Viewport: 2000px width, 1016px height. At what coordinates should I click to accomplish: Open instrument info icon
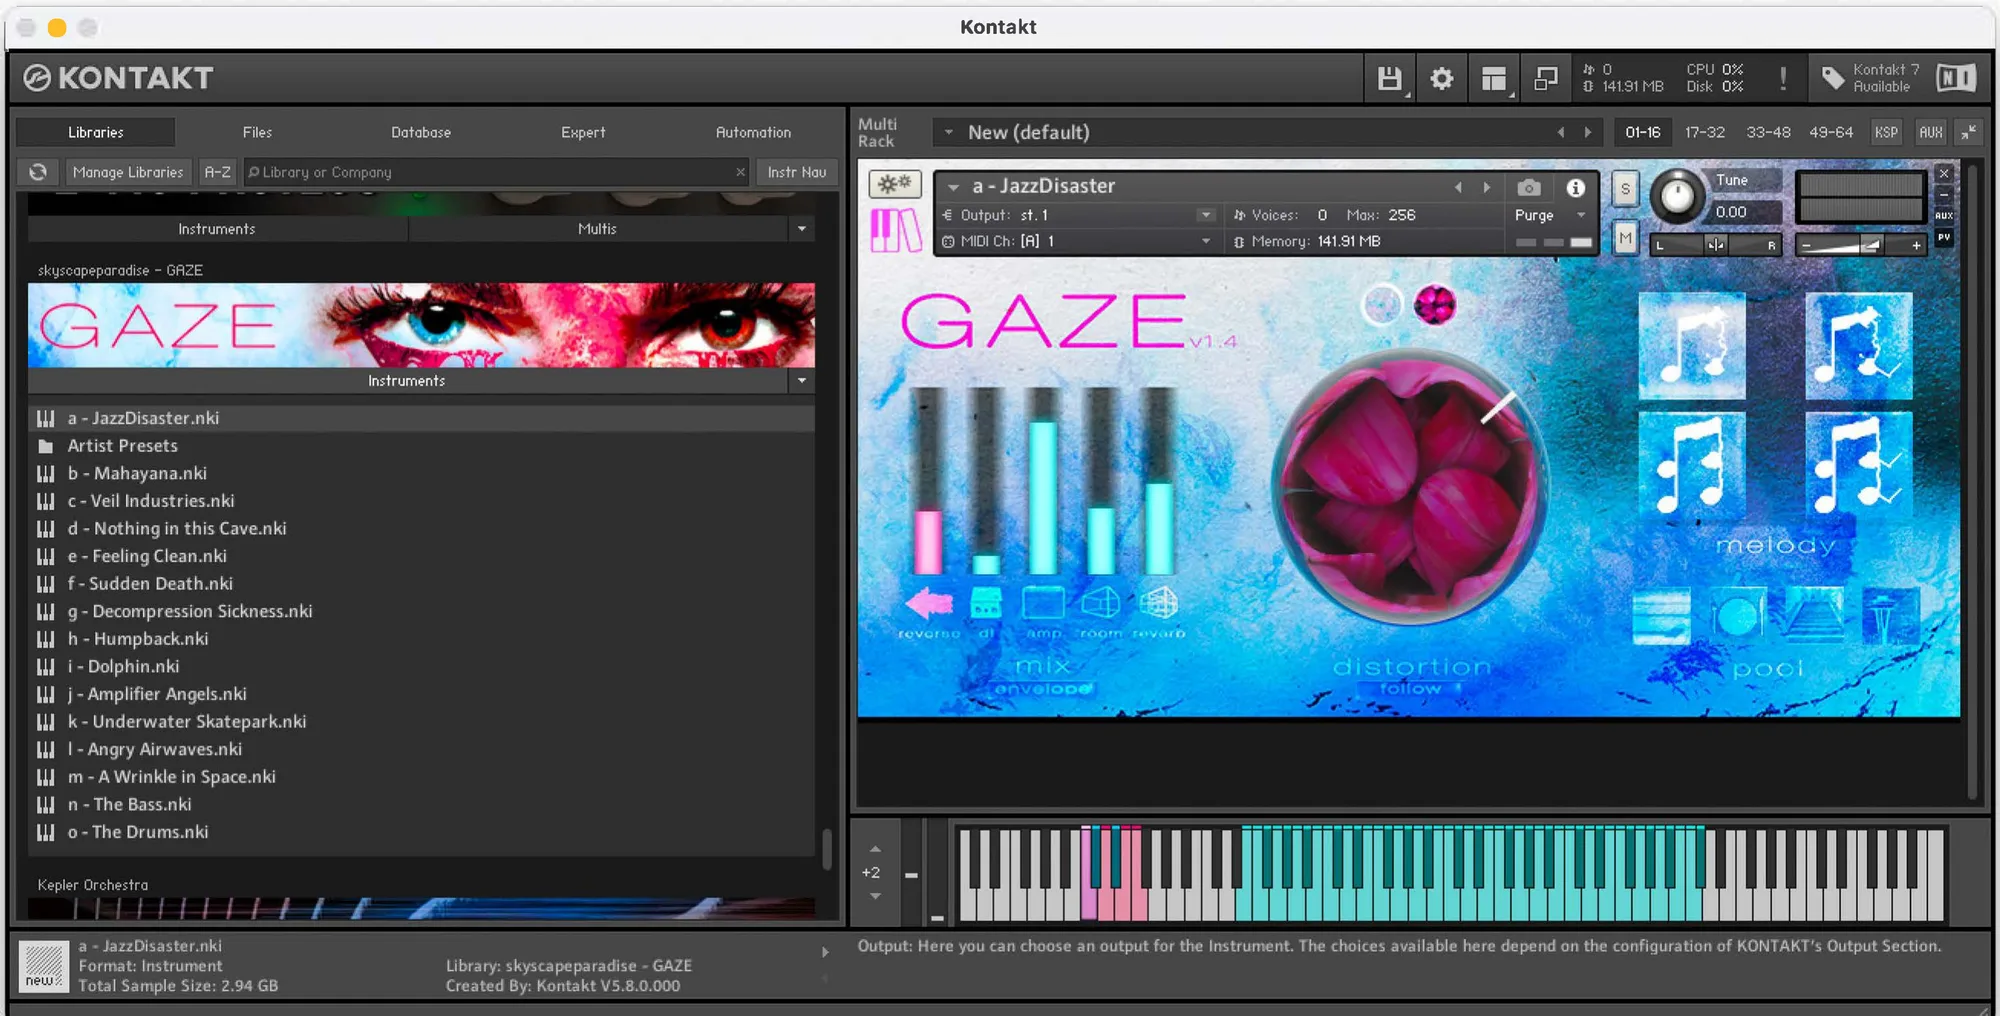[x=1575, y=188]
